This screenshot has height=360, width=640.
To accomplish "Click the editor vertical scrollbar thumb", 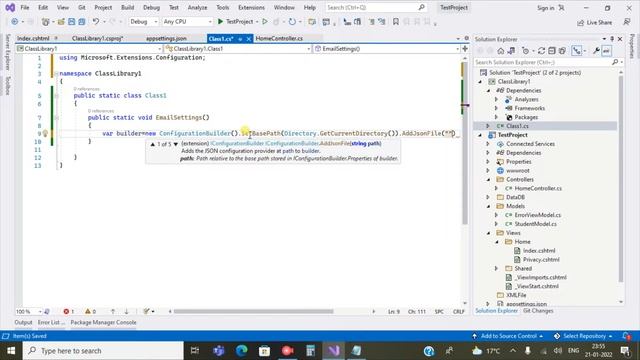I will (465, 143).
